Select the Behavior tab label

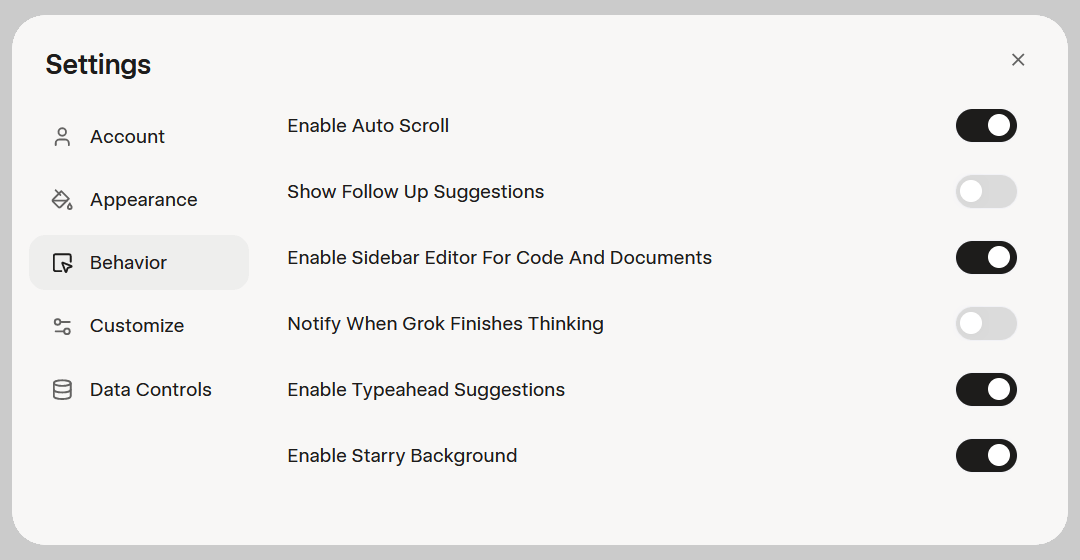tap(128, 263)
